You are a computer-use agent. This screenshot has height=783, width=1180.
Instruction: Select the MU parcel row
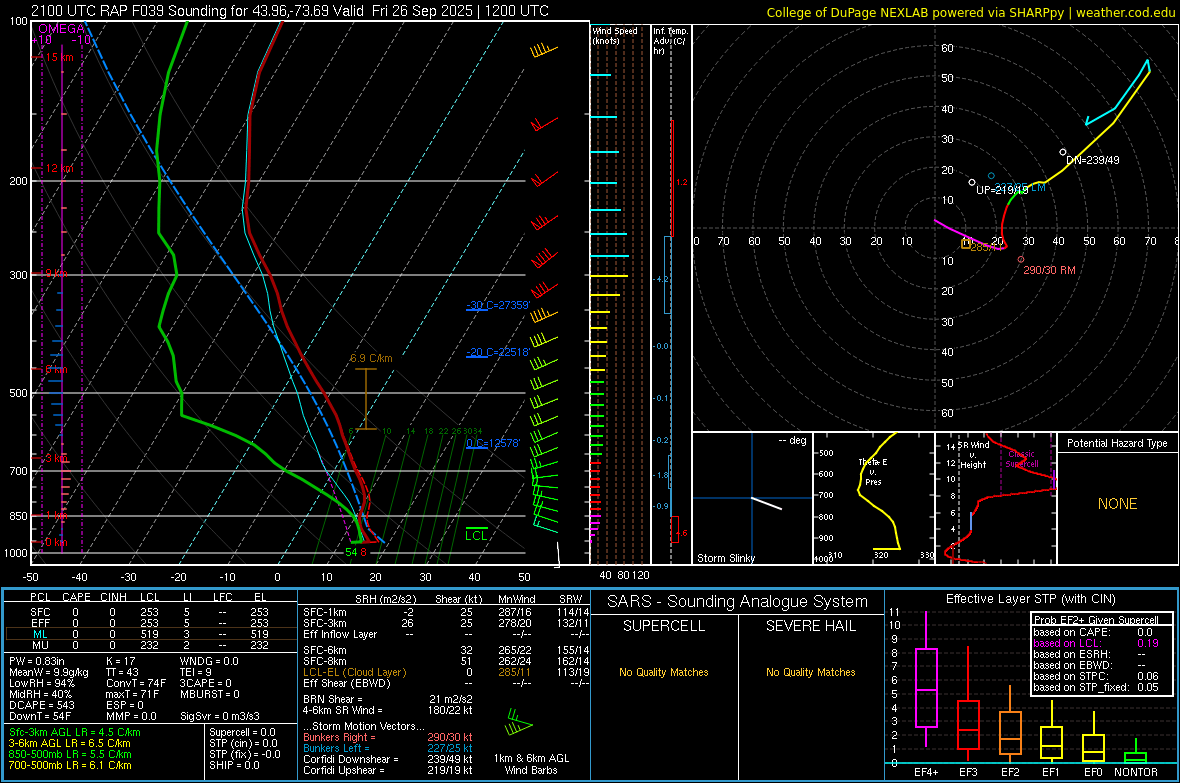pyautogui.click(x=150, y=644)
